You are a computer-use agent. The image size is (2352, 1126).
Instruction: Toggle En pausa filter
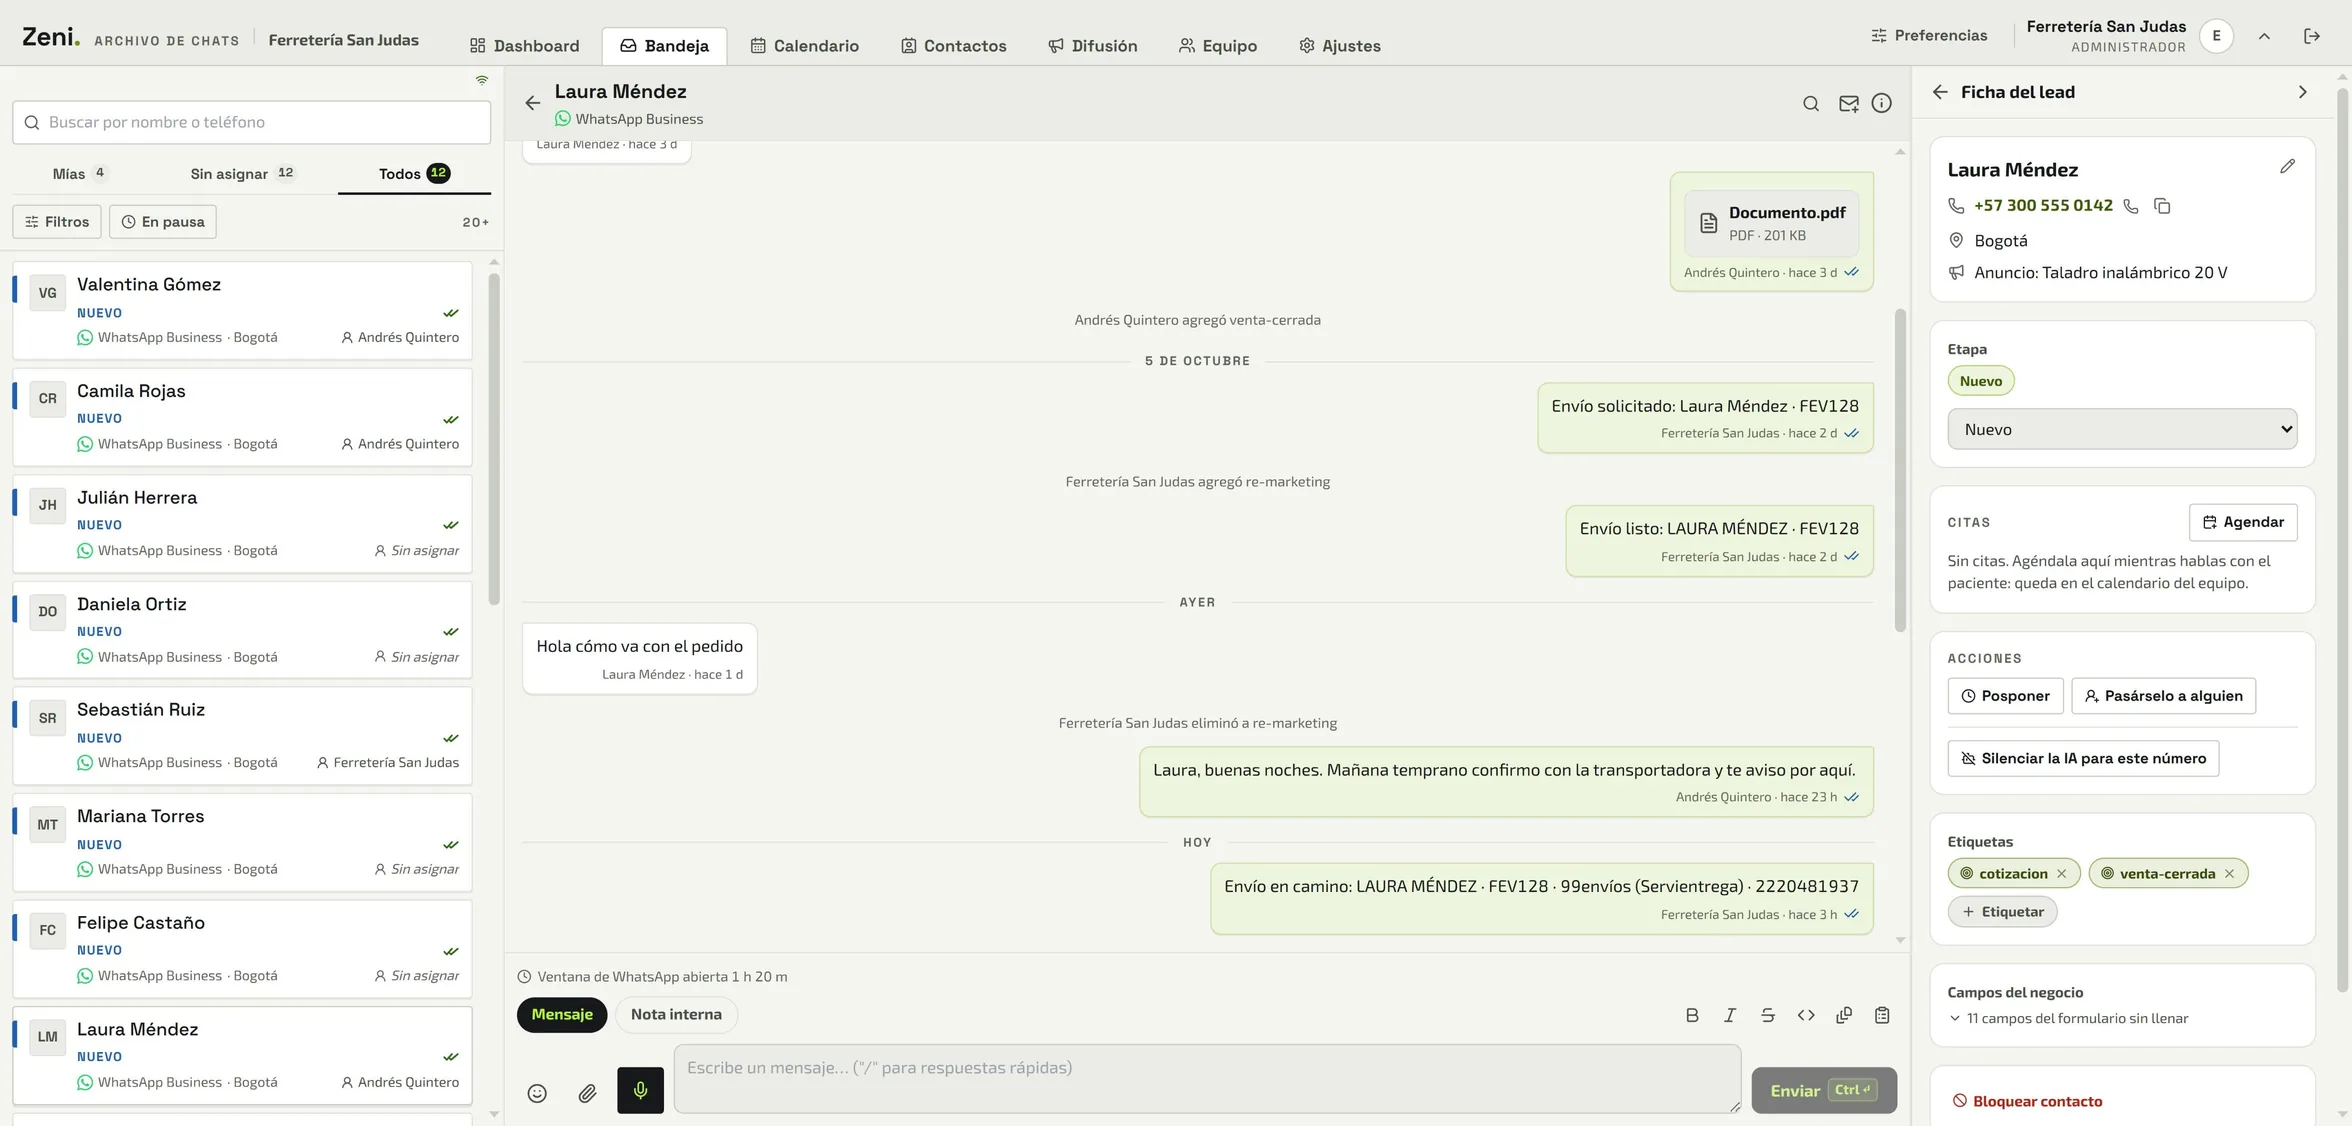point(163,222)
